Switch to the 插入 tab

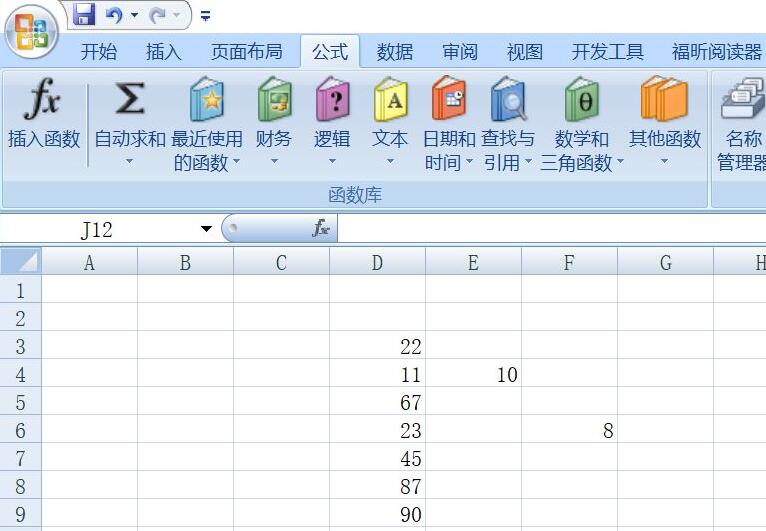tap(164, 51)
